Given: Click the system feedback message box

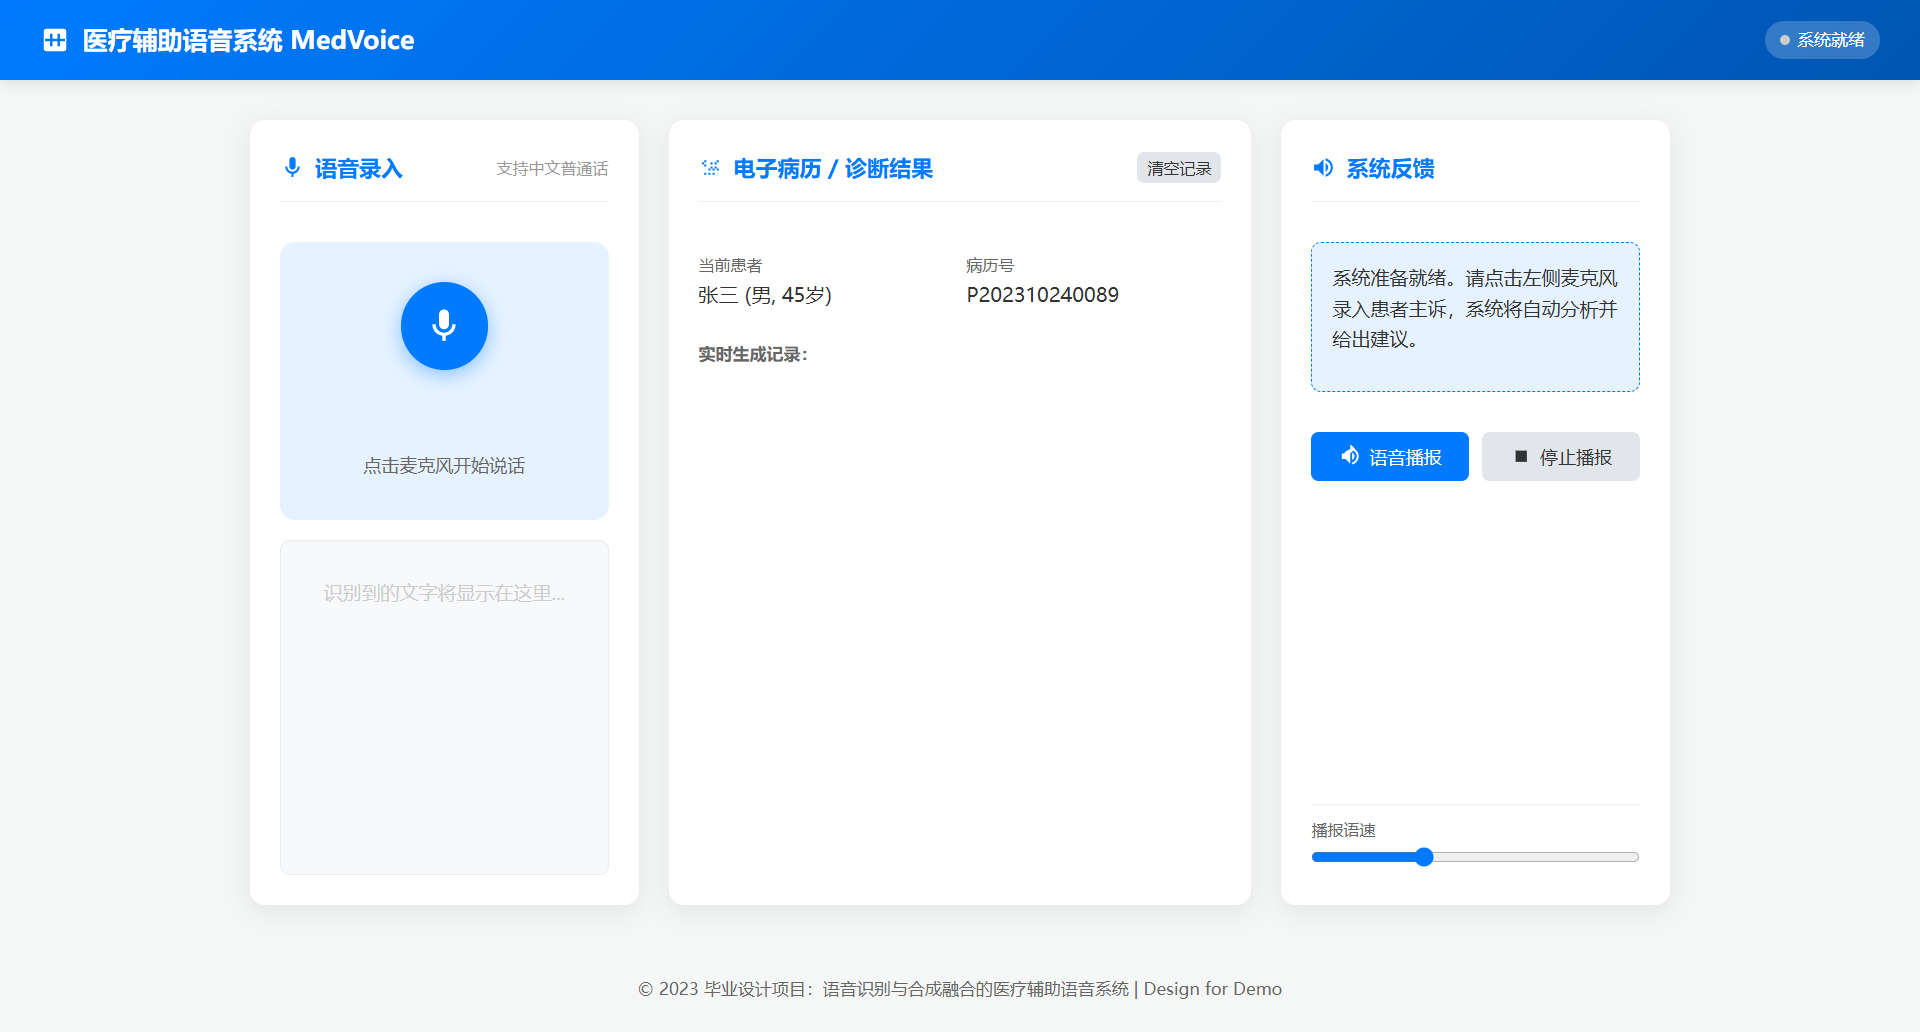Looking at the screenshot, I should 1475,316.
